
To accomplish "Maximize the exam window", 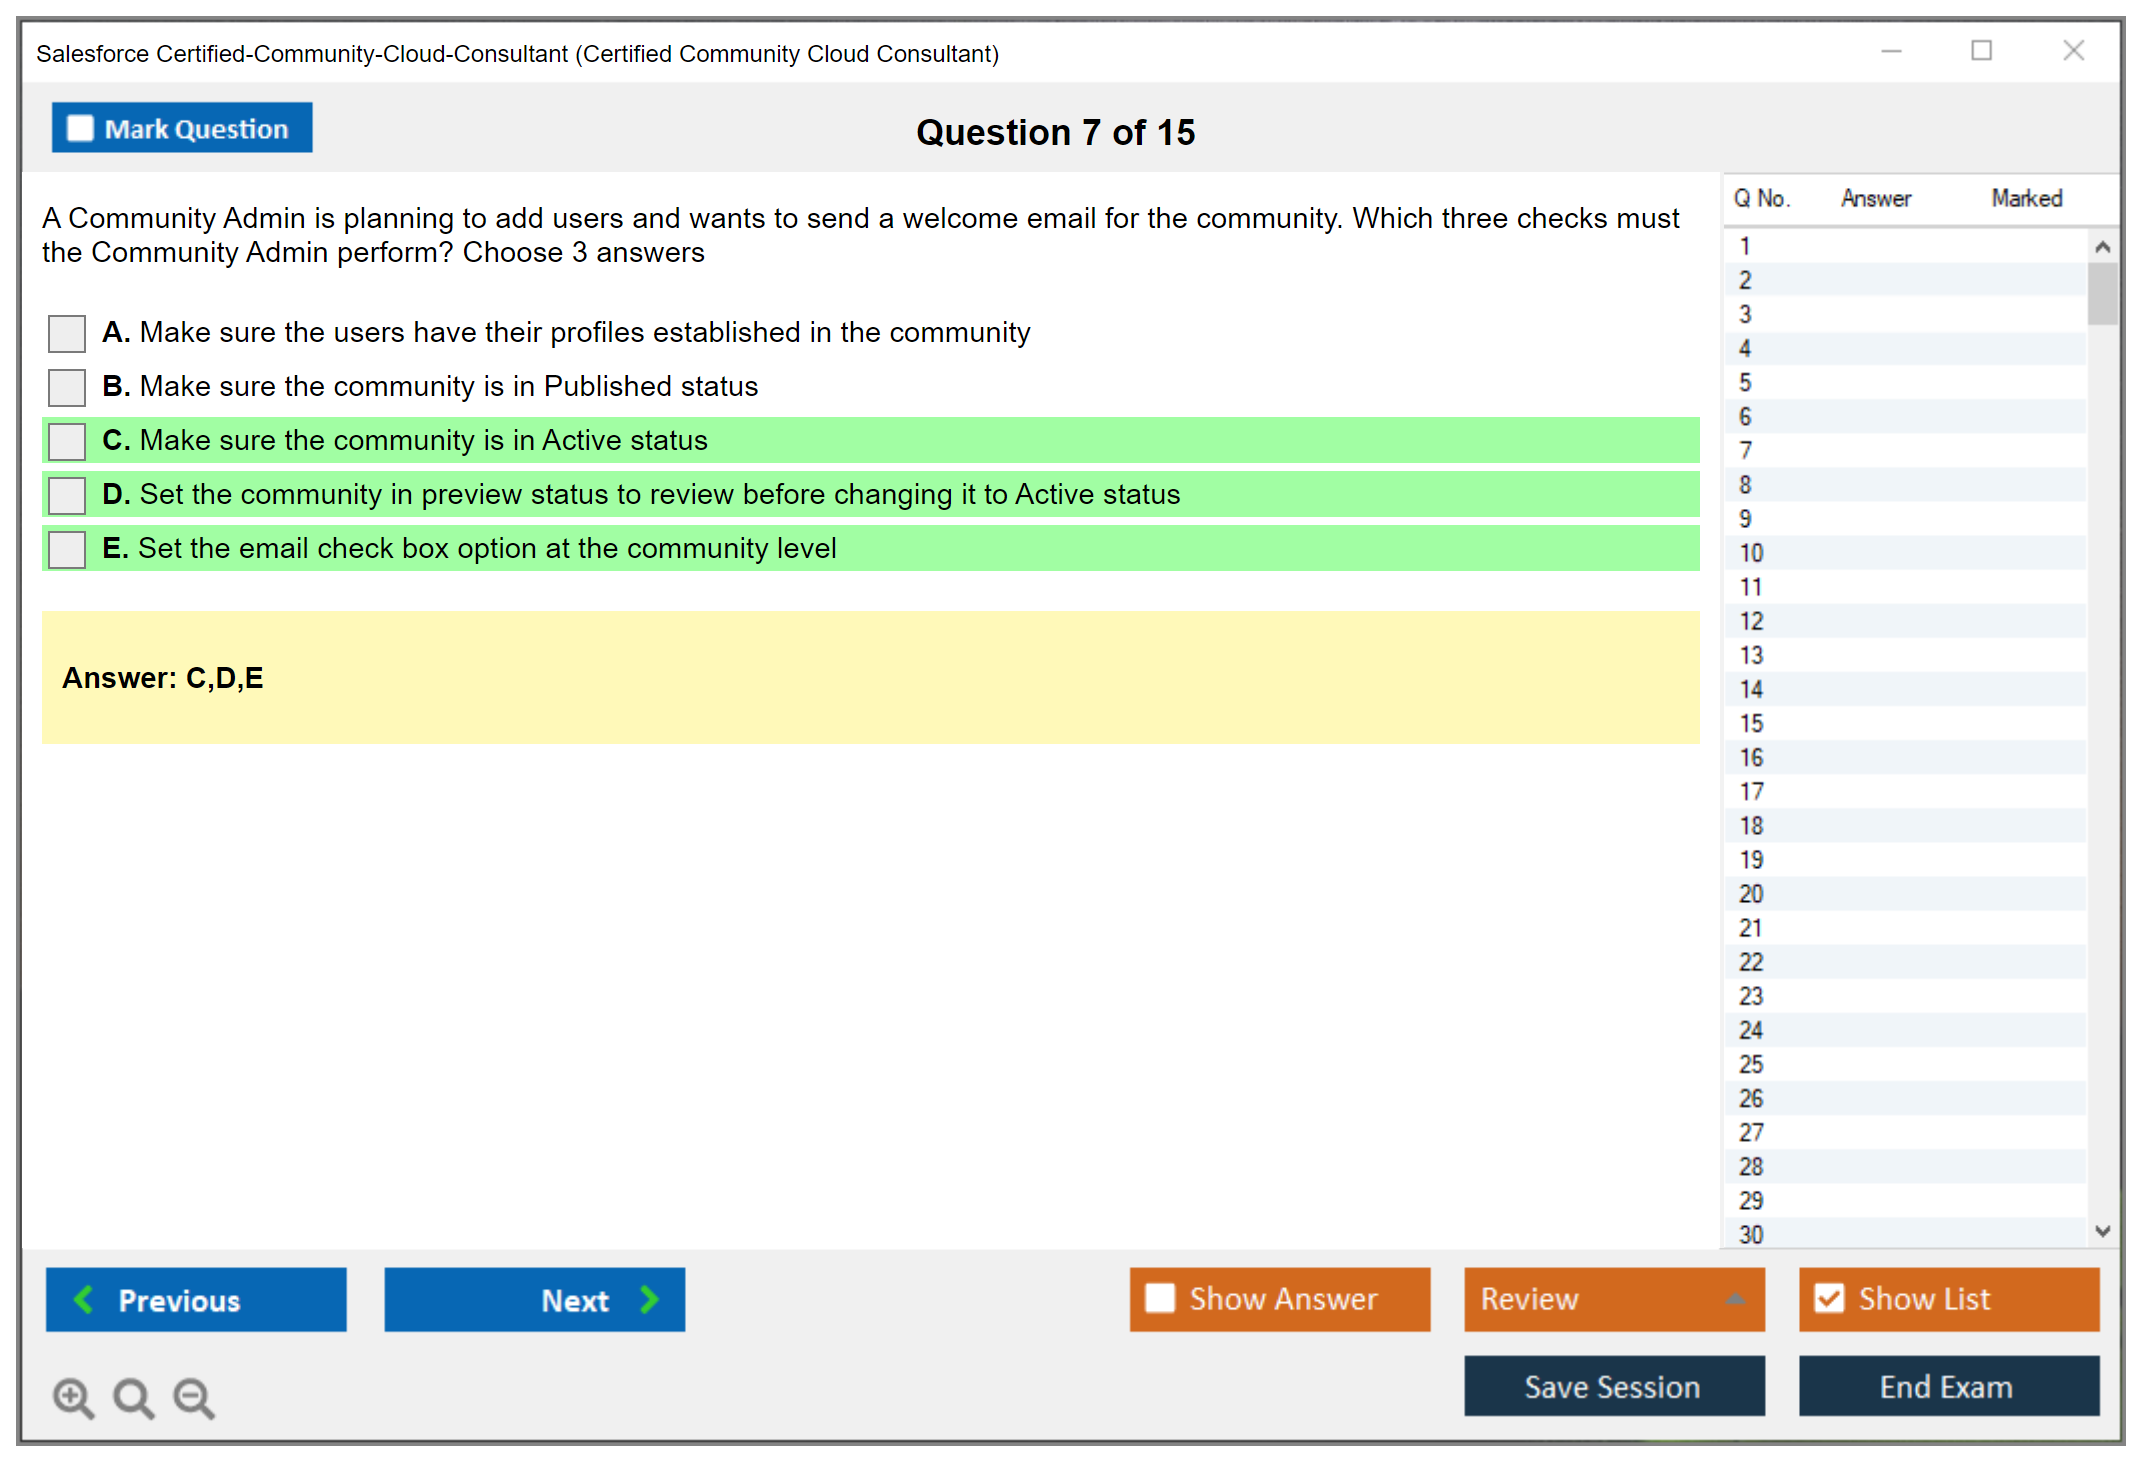I will click(x=1981, y=51).
